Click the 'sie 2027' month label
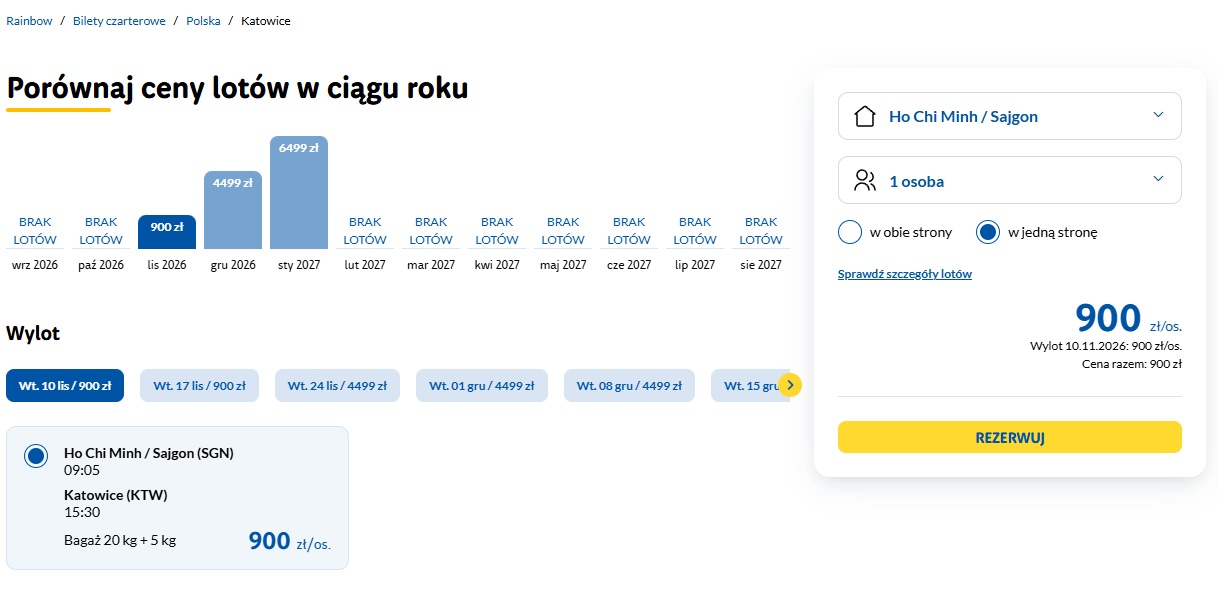Image resolution: width=1218 pixels, height=605 pixels. coord(761,265)
